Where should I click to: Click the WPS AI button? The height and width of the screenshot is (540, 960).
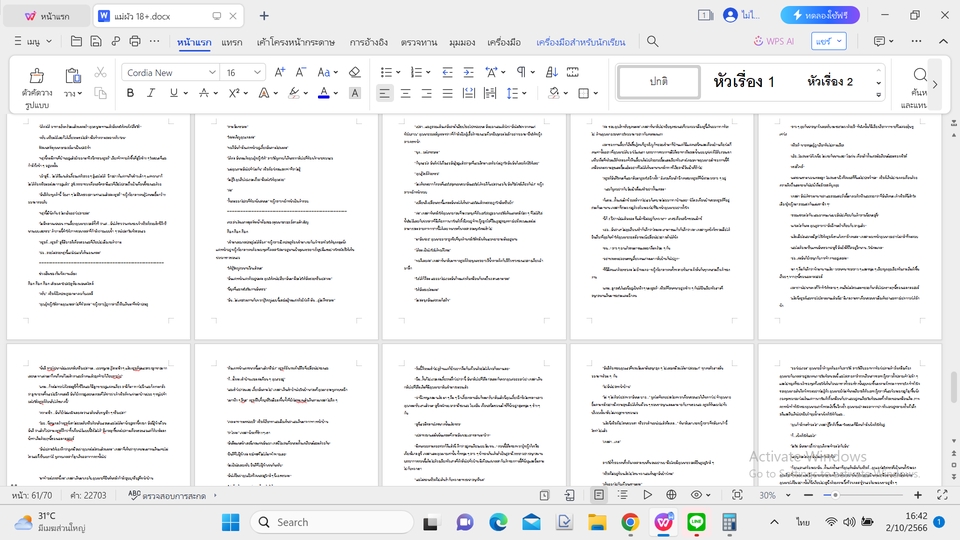pos(774,41)
